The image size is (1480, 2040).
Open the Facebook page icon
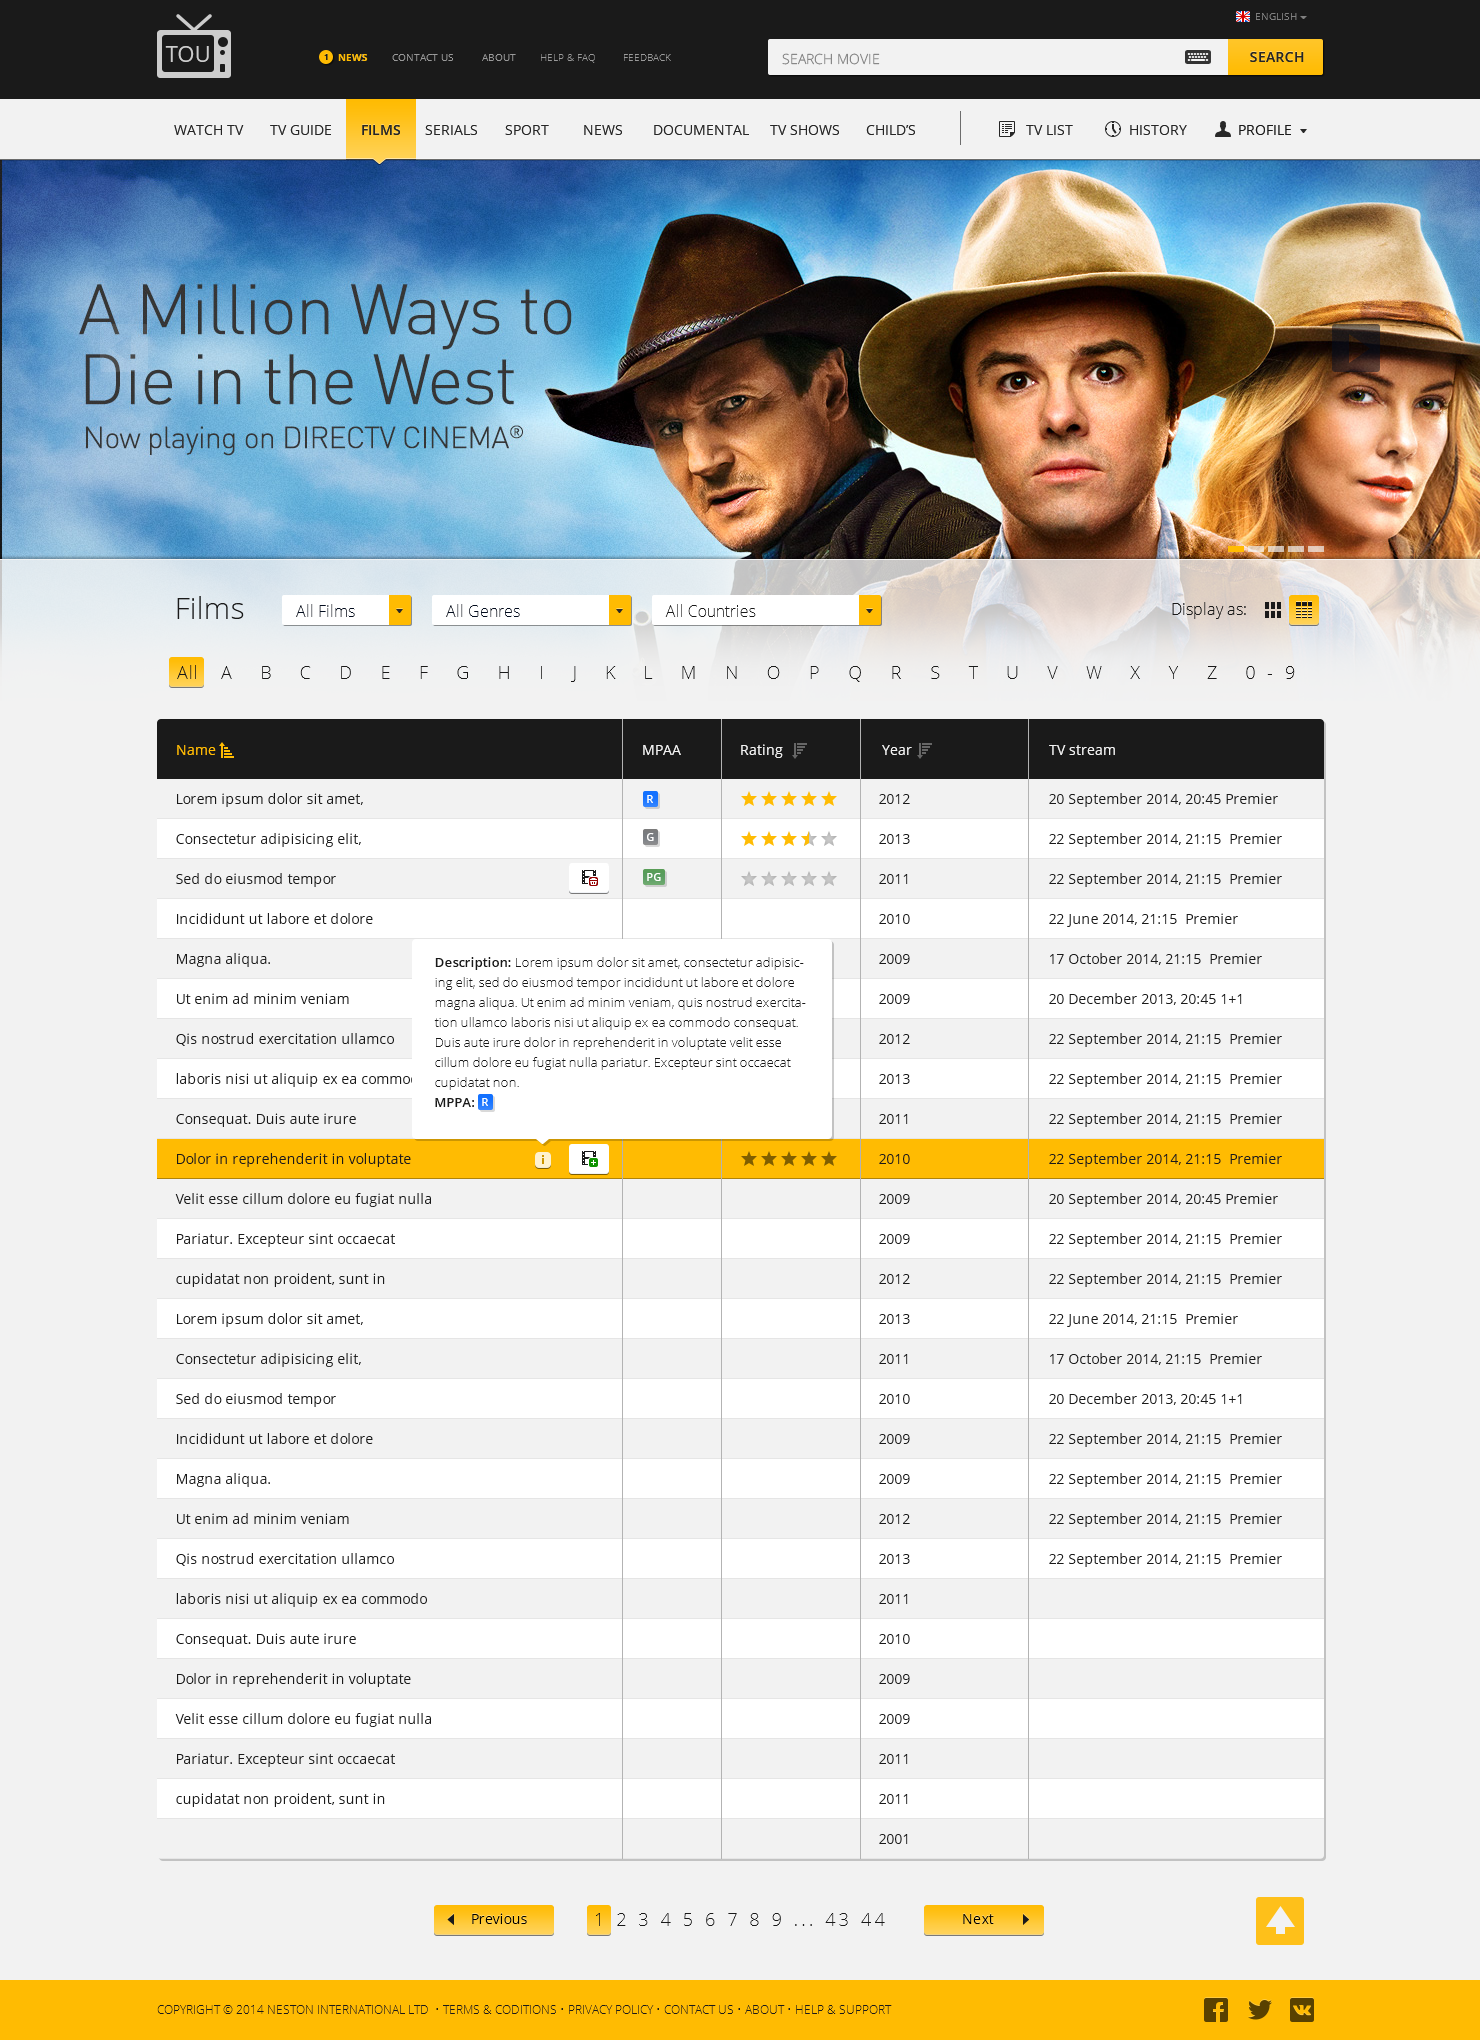pyautogui.click(x=1216, y=2010)
